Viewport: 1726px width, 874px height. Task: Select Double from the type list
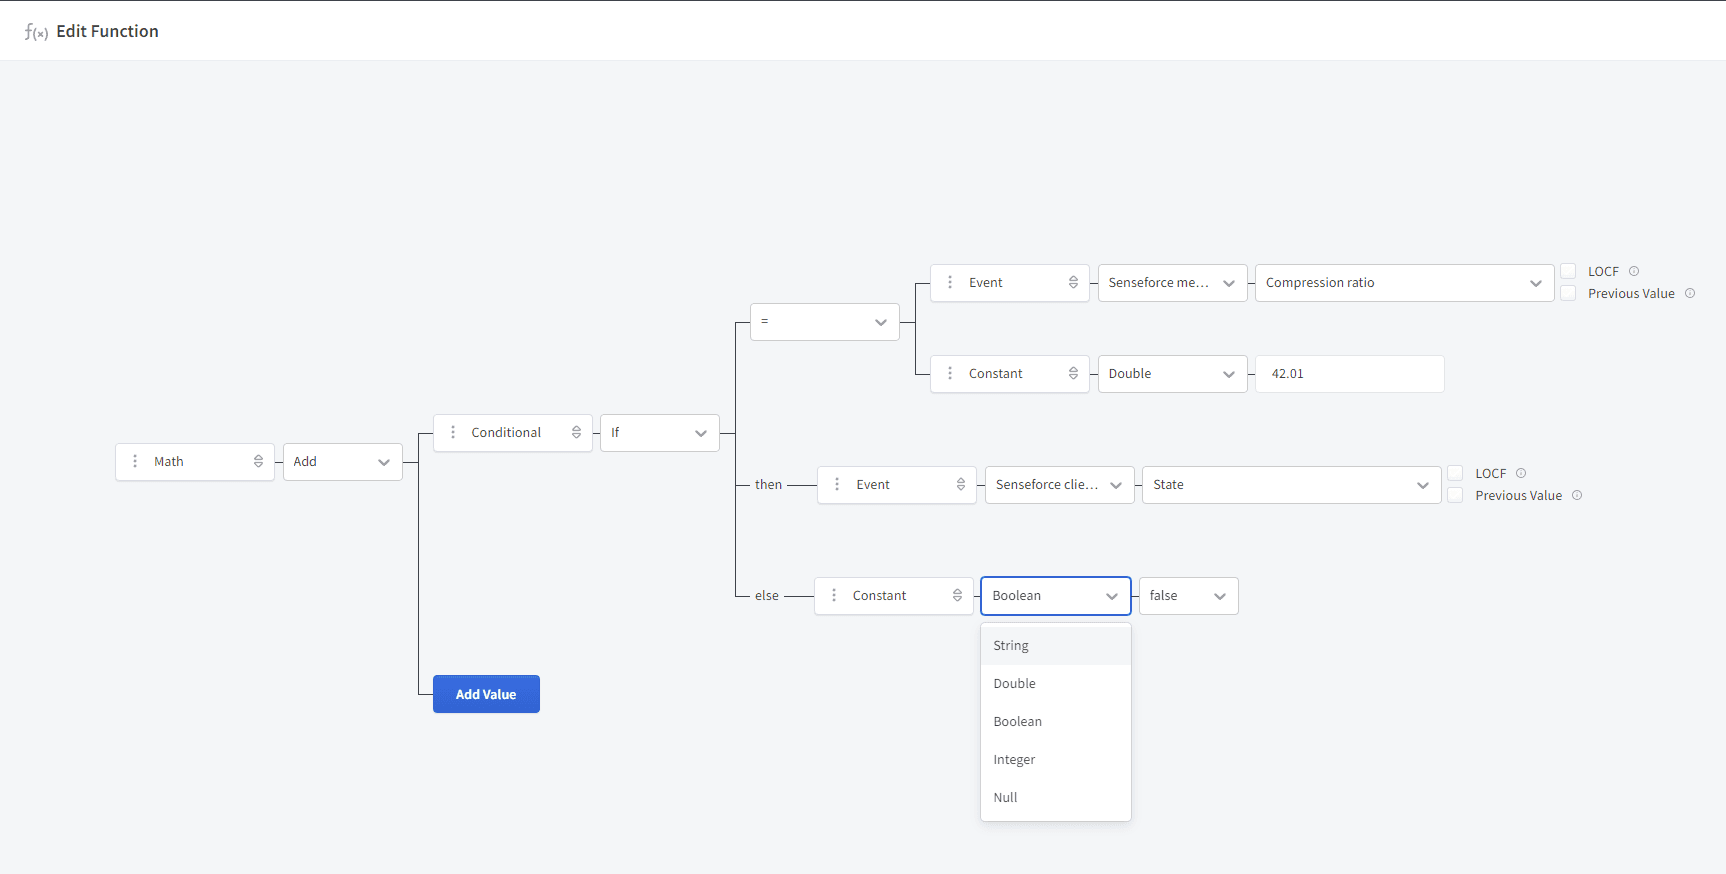click(x=1056, y=684)
